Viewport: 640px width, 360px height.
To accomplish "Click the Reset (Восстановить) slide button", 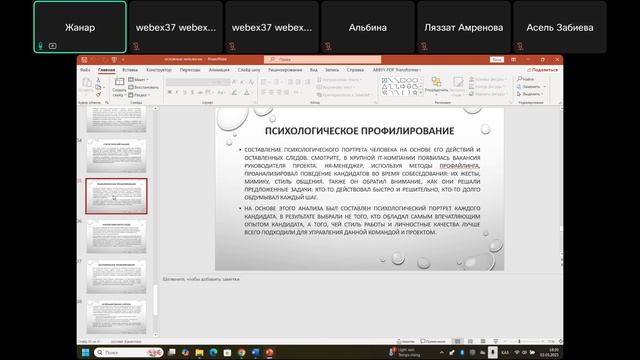I will 144,87.
